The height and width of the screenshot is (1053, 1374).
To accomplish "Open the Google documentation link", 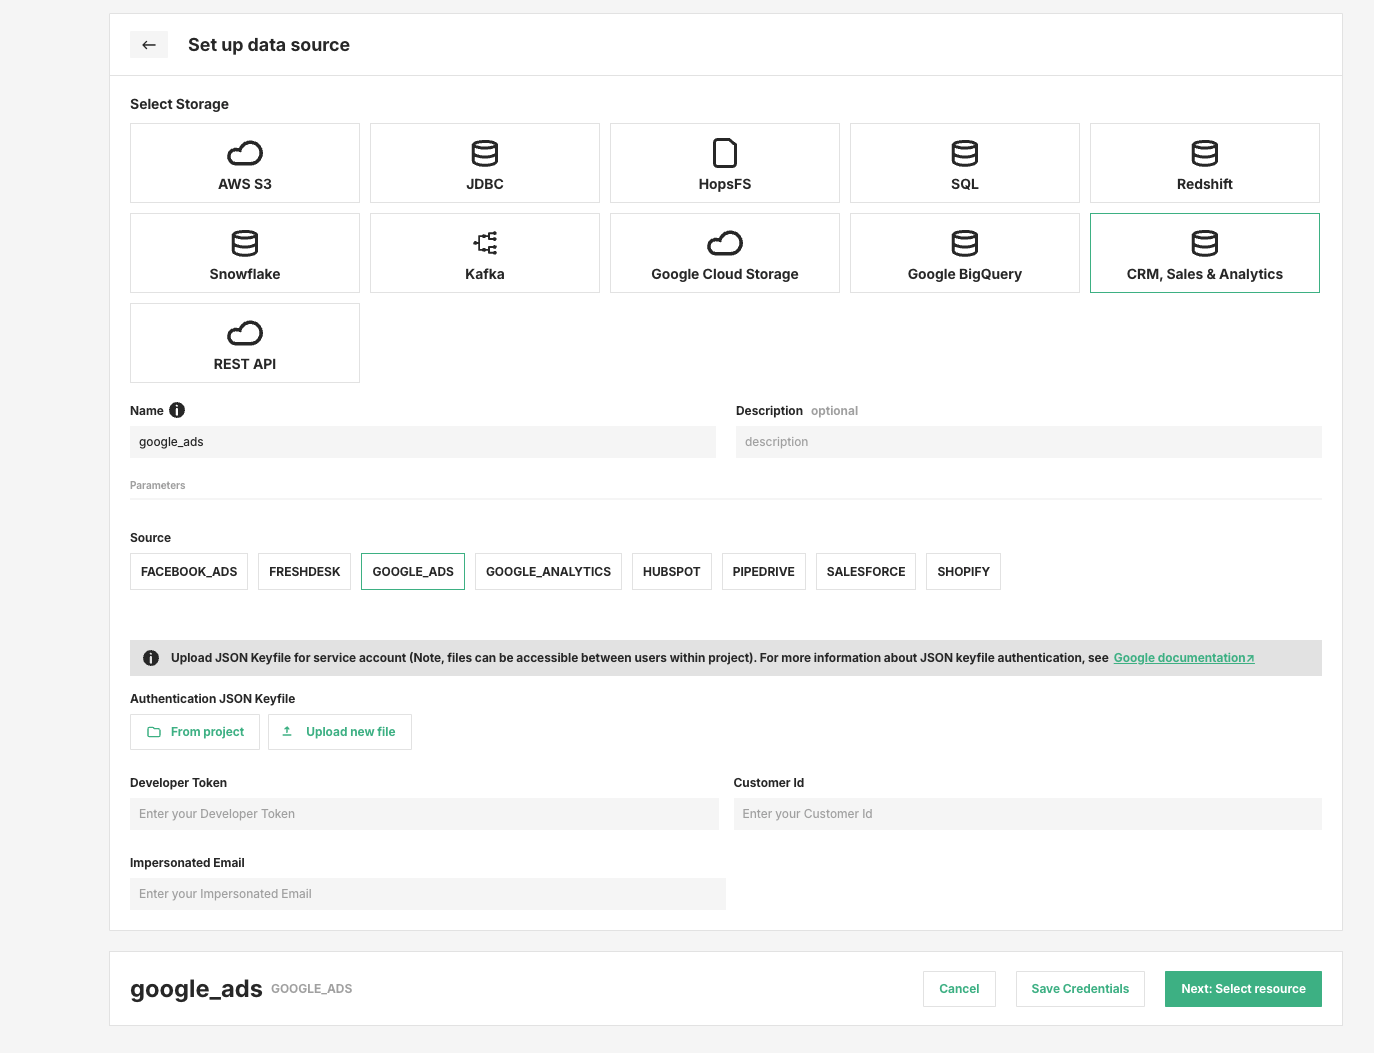I will tap(1183, 657).
